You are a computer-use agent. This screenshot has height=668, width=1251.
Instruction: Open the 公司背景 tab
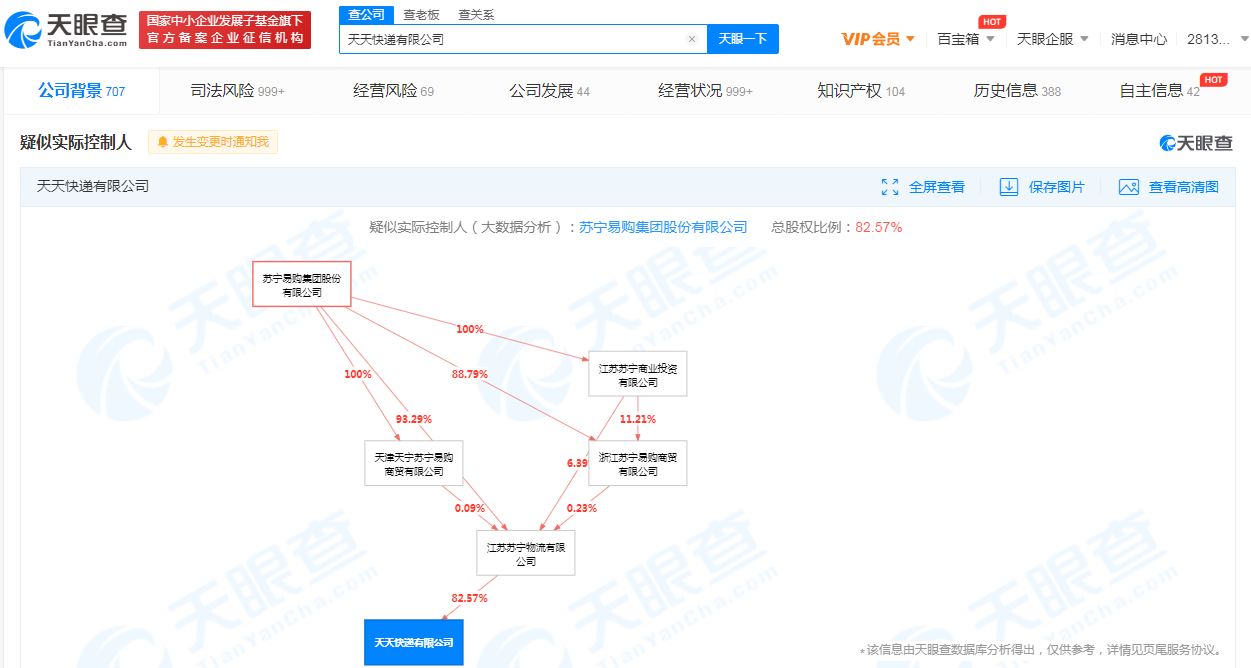[x=82, y=91]
